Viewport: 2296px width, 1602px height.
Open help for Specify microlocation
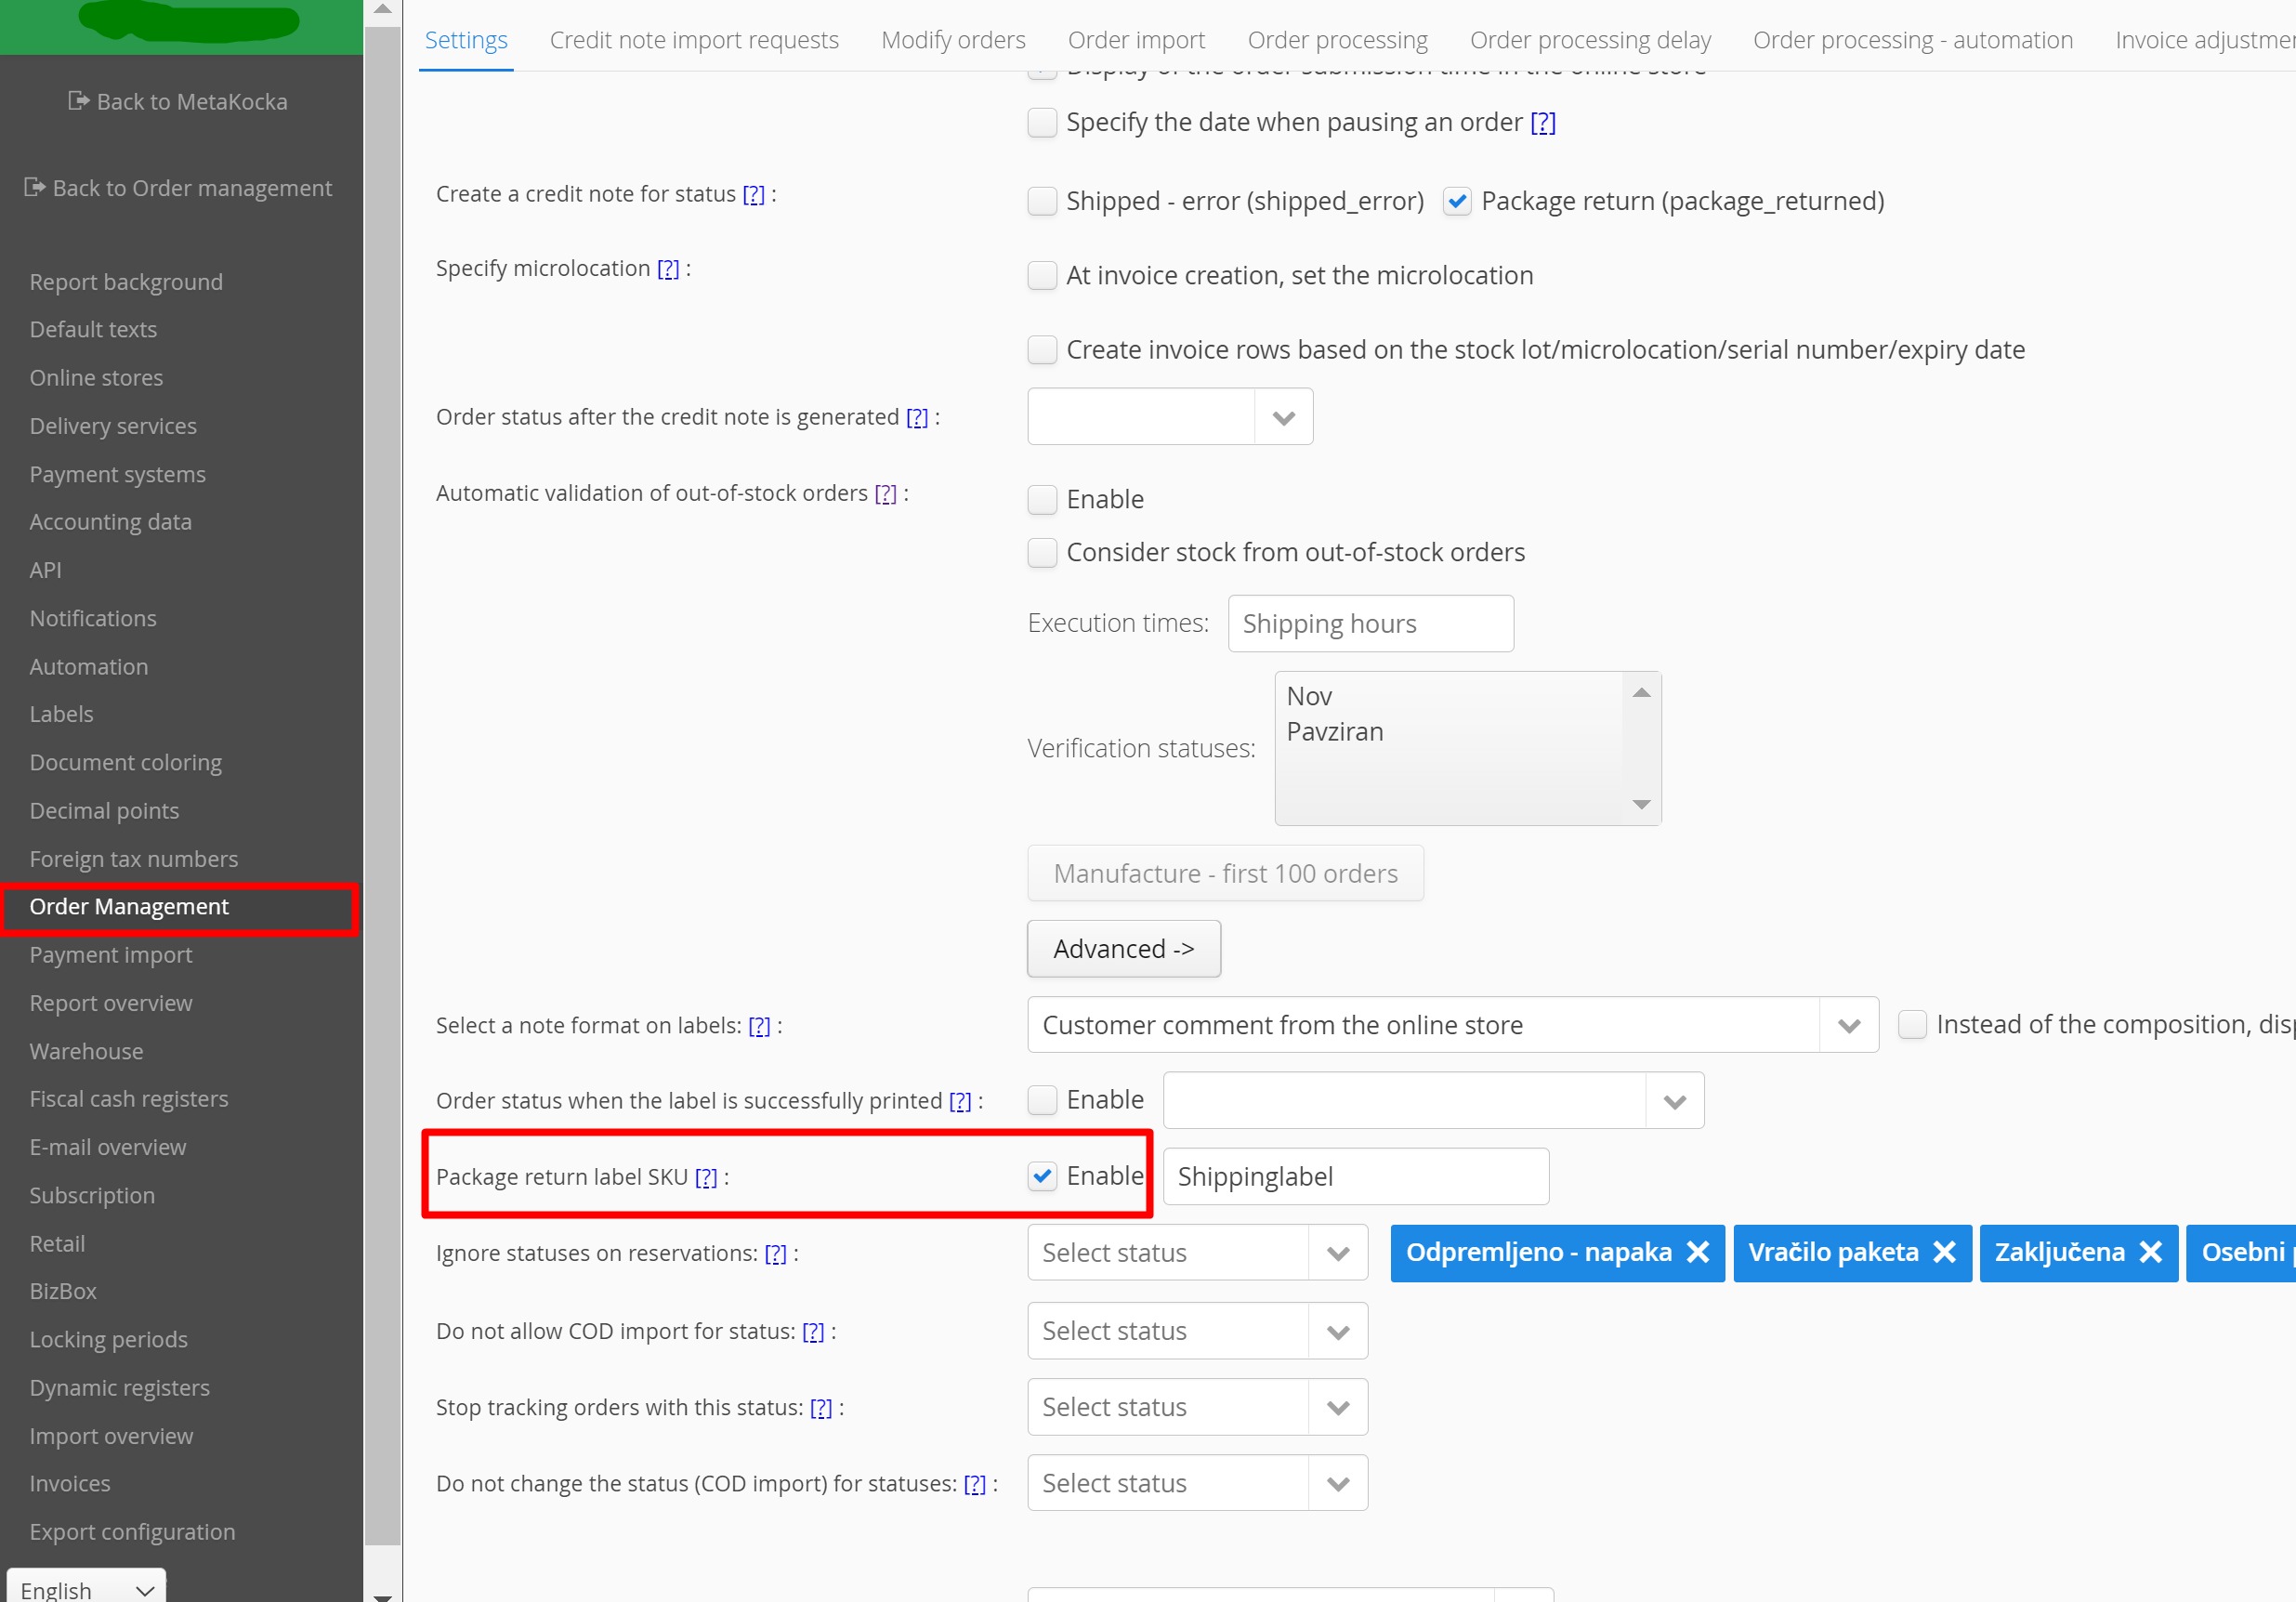[x=667, y=268]
